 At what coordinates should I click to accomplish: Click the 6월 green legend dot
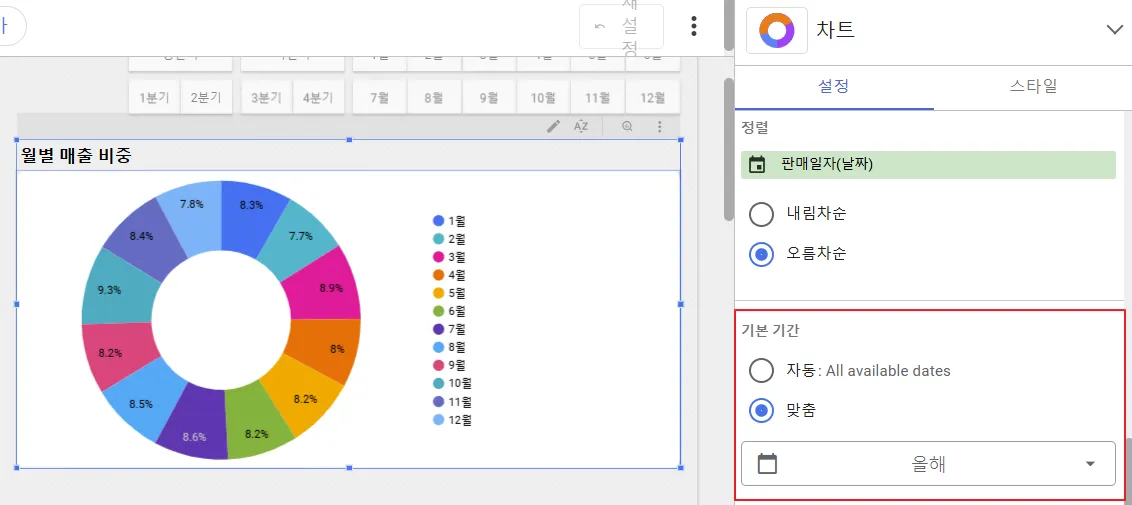tap(438, 311)
